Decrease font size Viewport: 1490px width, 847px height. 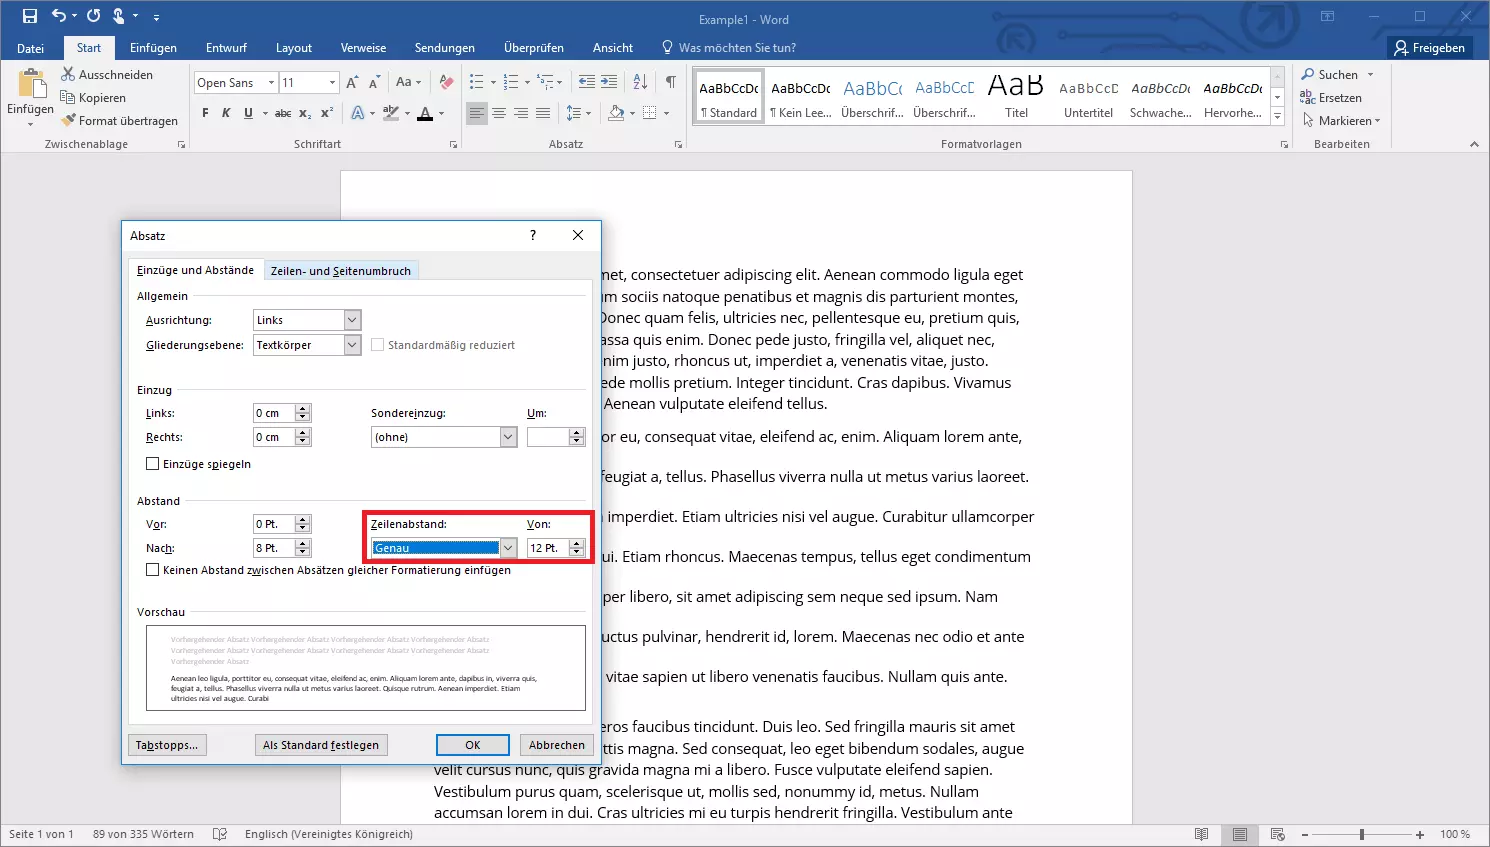(374, 82)
